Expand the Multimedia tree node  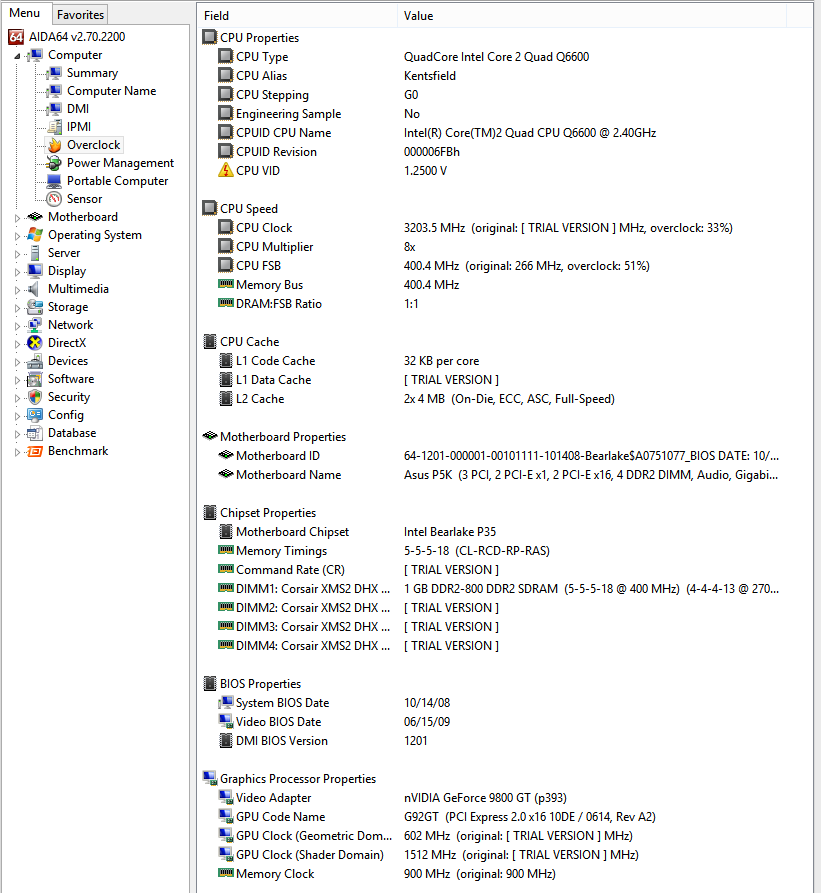(18, 290)
